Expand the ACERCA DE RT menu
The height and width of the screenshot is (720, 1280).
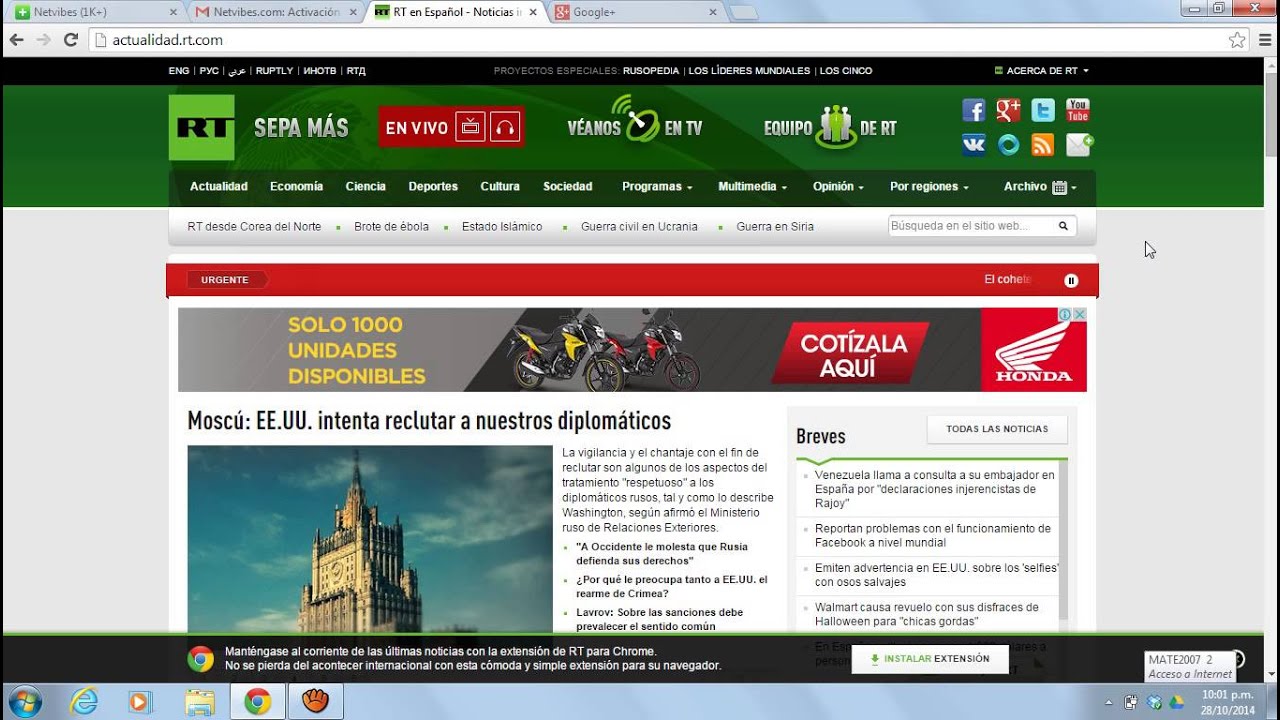click(1041, 71)
